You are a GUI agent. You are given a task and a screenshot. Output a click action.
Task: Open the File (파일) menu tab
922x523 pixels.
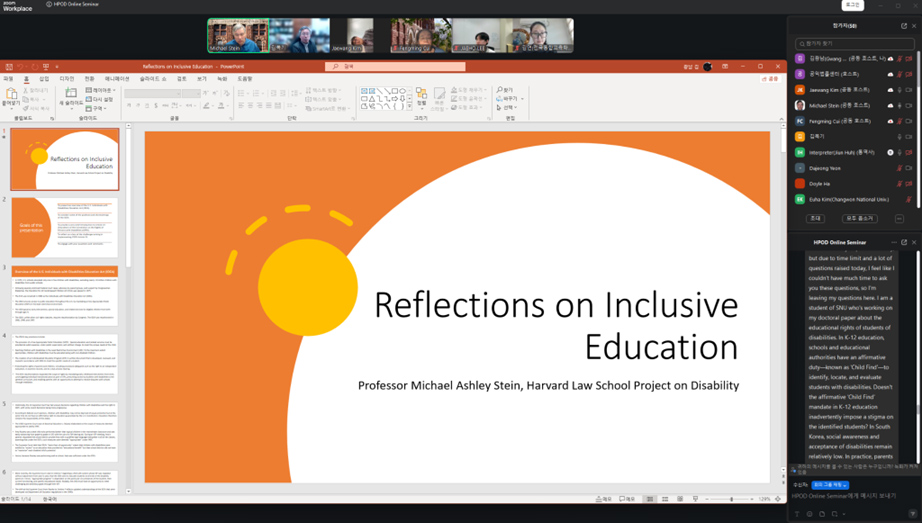(8, 79)
